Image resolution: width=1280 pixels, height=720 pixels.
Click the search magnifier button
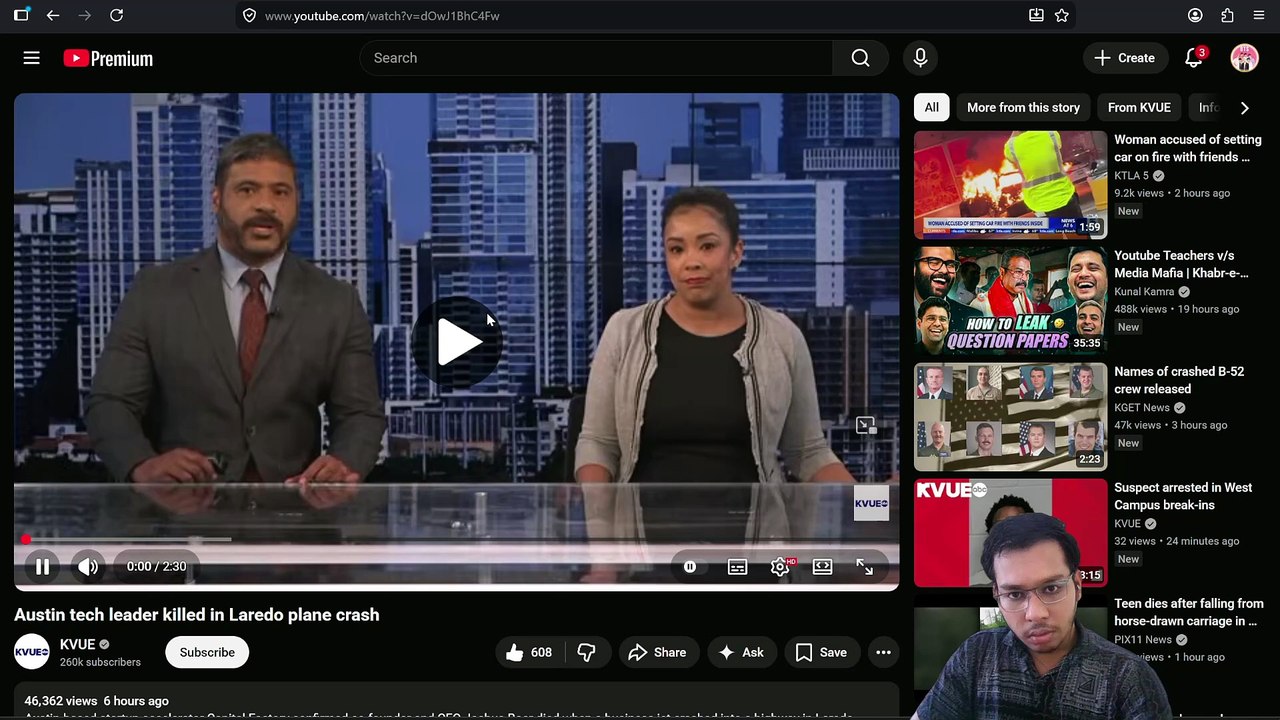pos(860,58)
